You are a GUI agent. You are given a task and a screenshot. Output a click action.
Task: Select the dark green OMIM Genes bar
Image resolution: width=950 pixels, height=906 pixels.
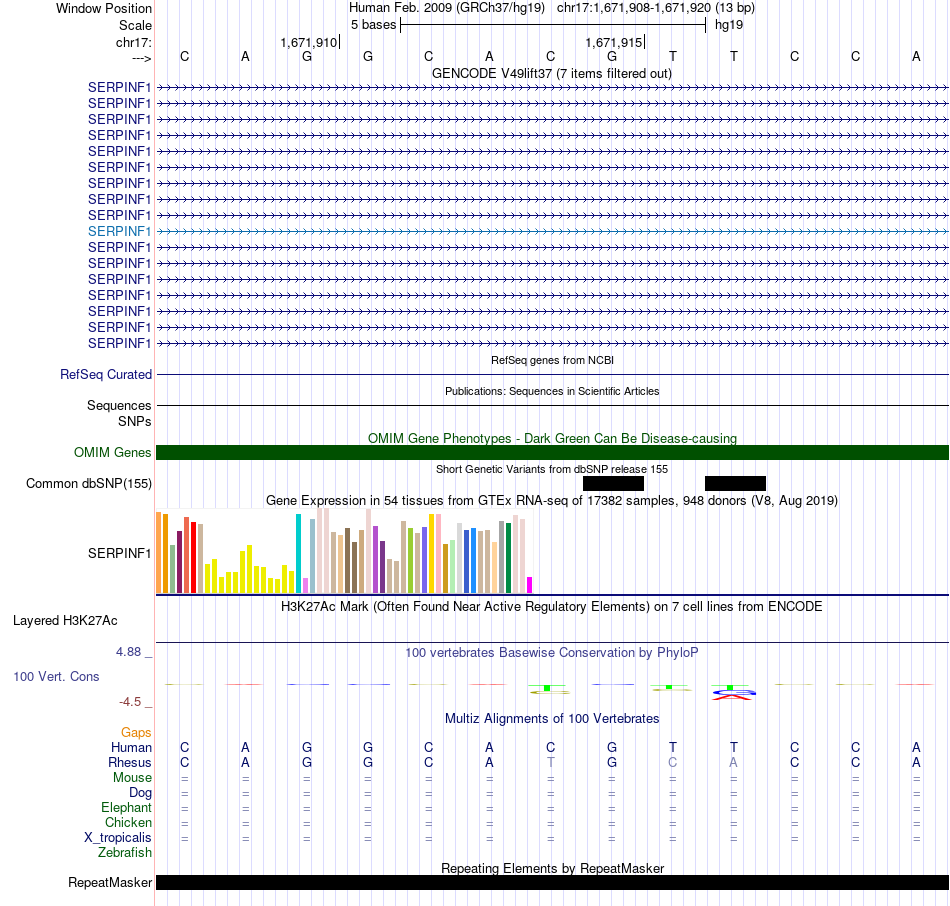tap(553, 453)
